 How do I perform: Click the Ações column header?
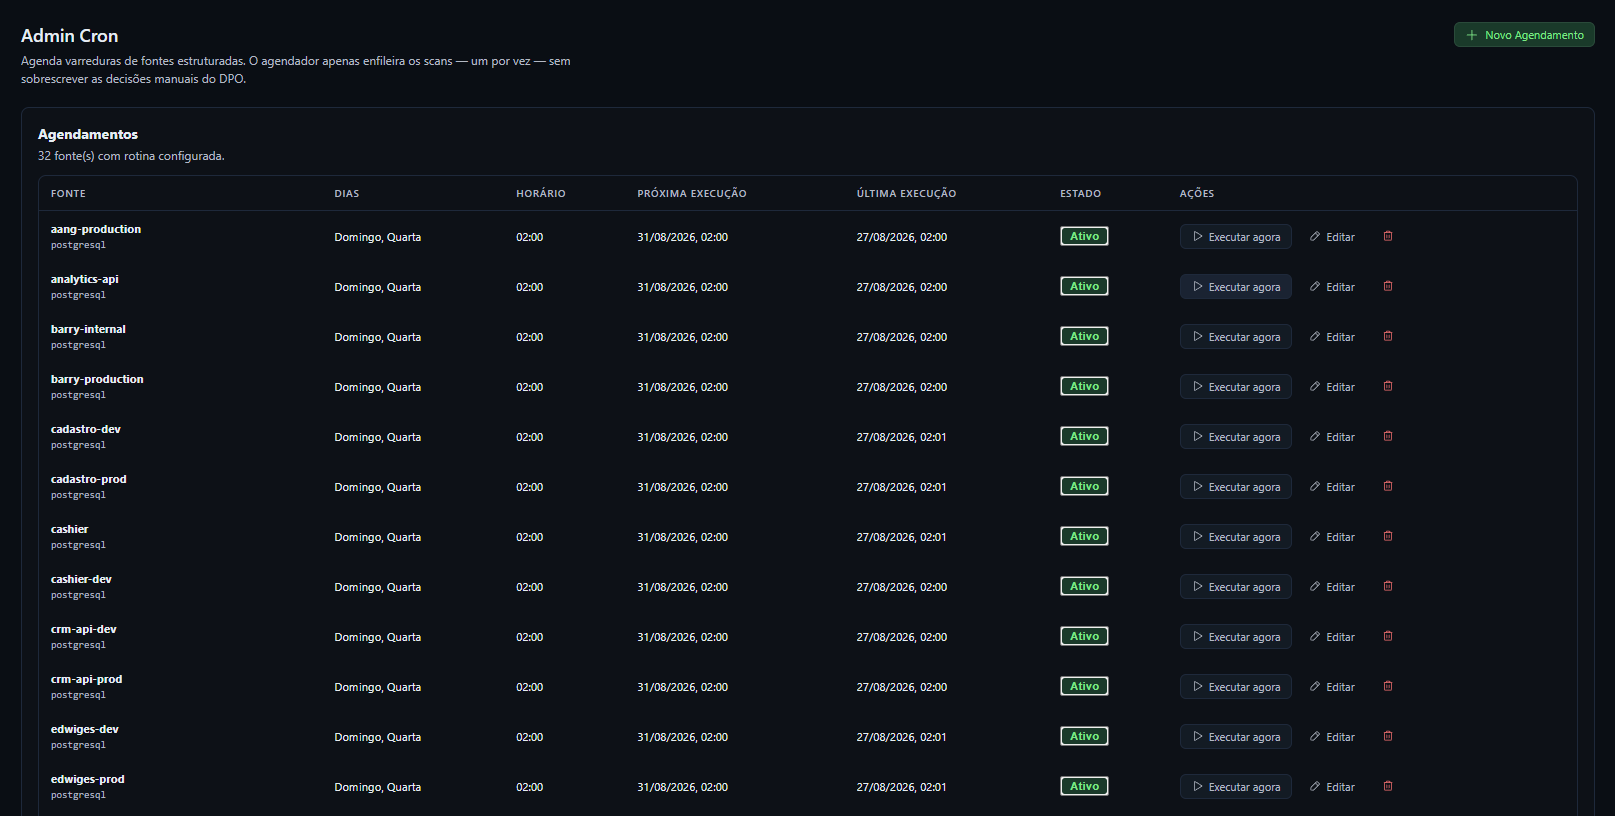tap(1197, 194)
